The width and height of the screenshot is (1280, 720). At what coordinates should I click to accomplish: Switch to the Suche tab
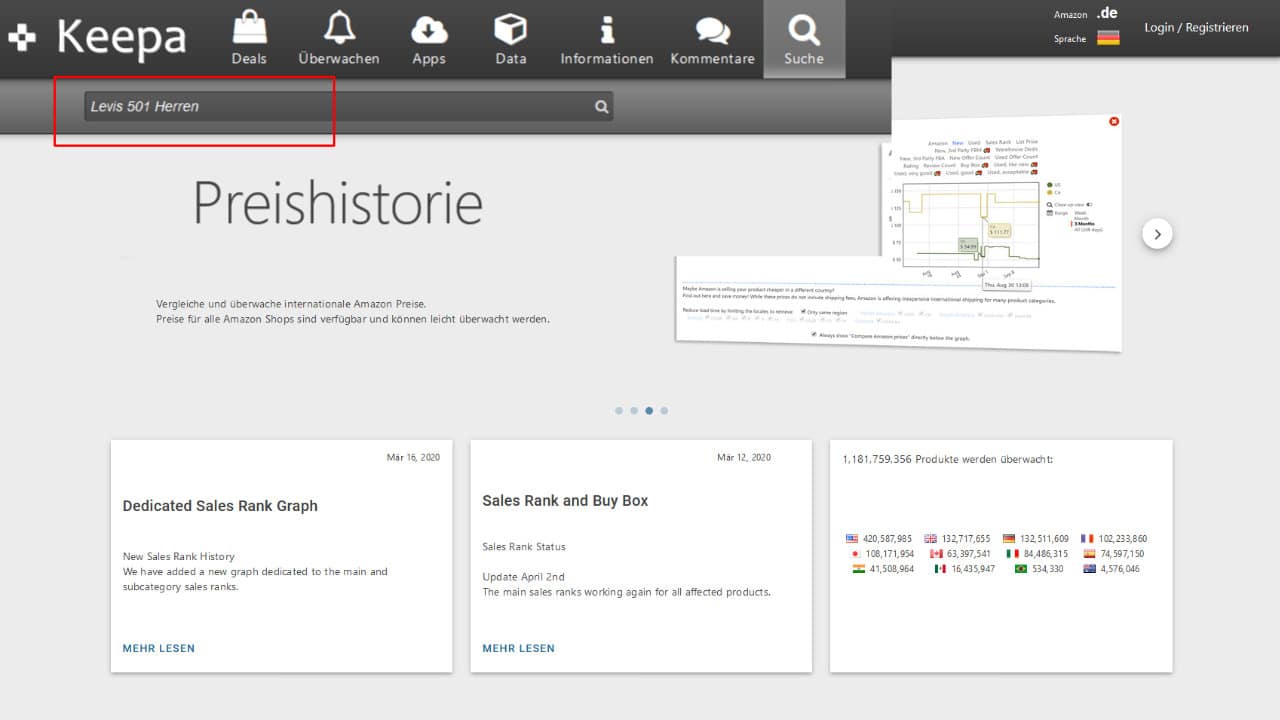pyautogui.click(x=804, y=39)
